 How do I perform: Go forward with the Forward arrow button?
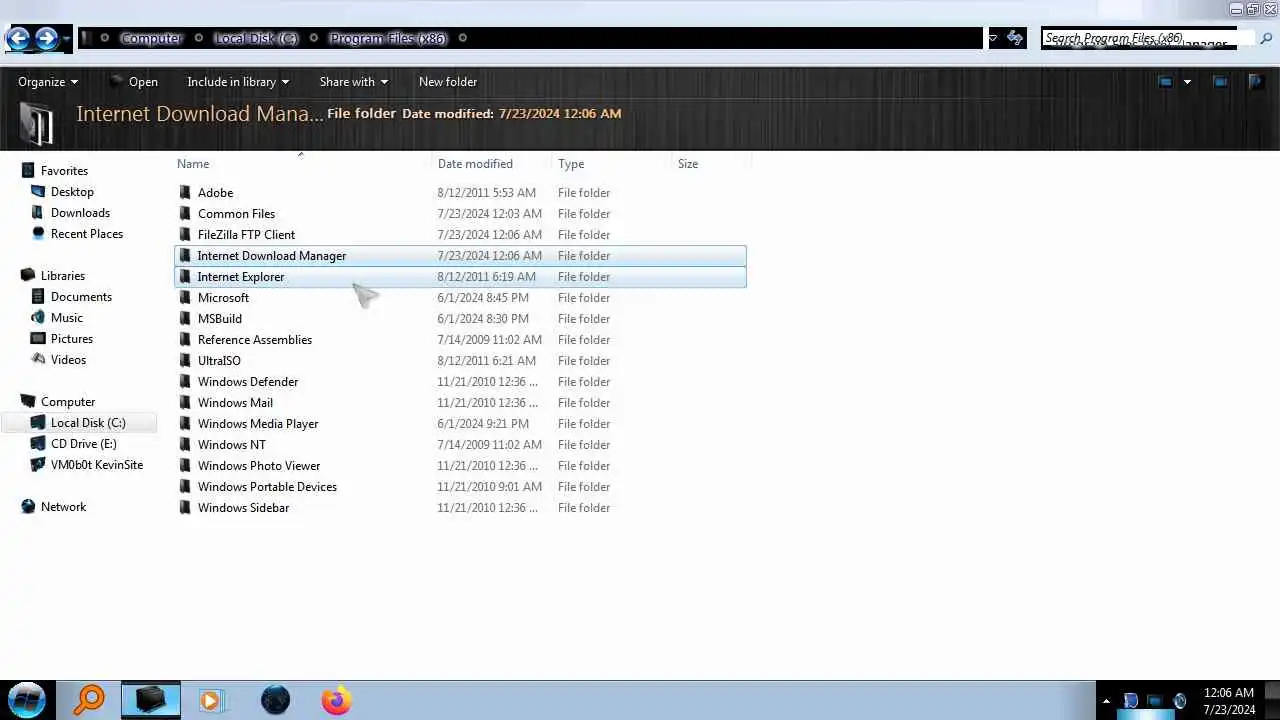tap(47, 39)
